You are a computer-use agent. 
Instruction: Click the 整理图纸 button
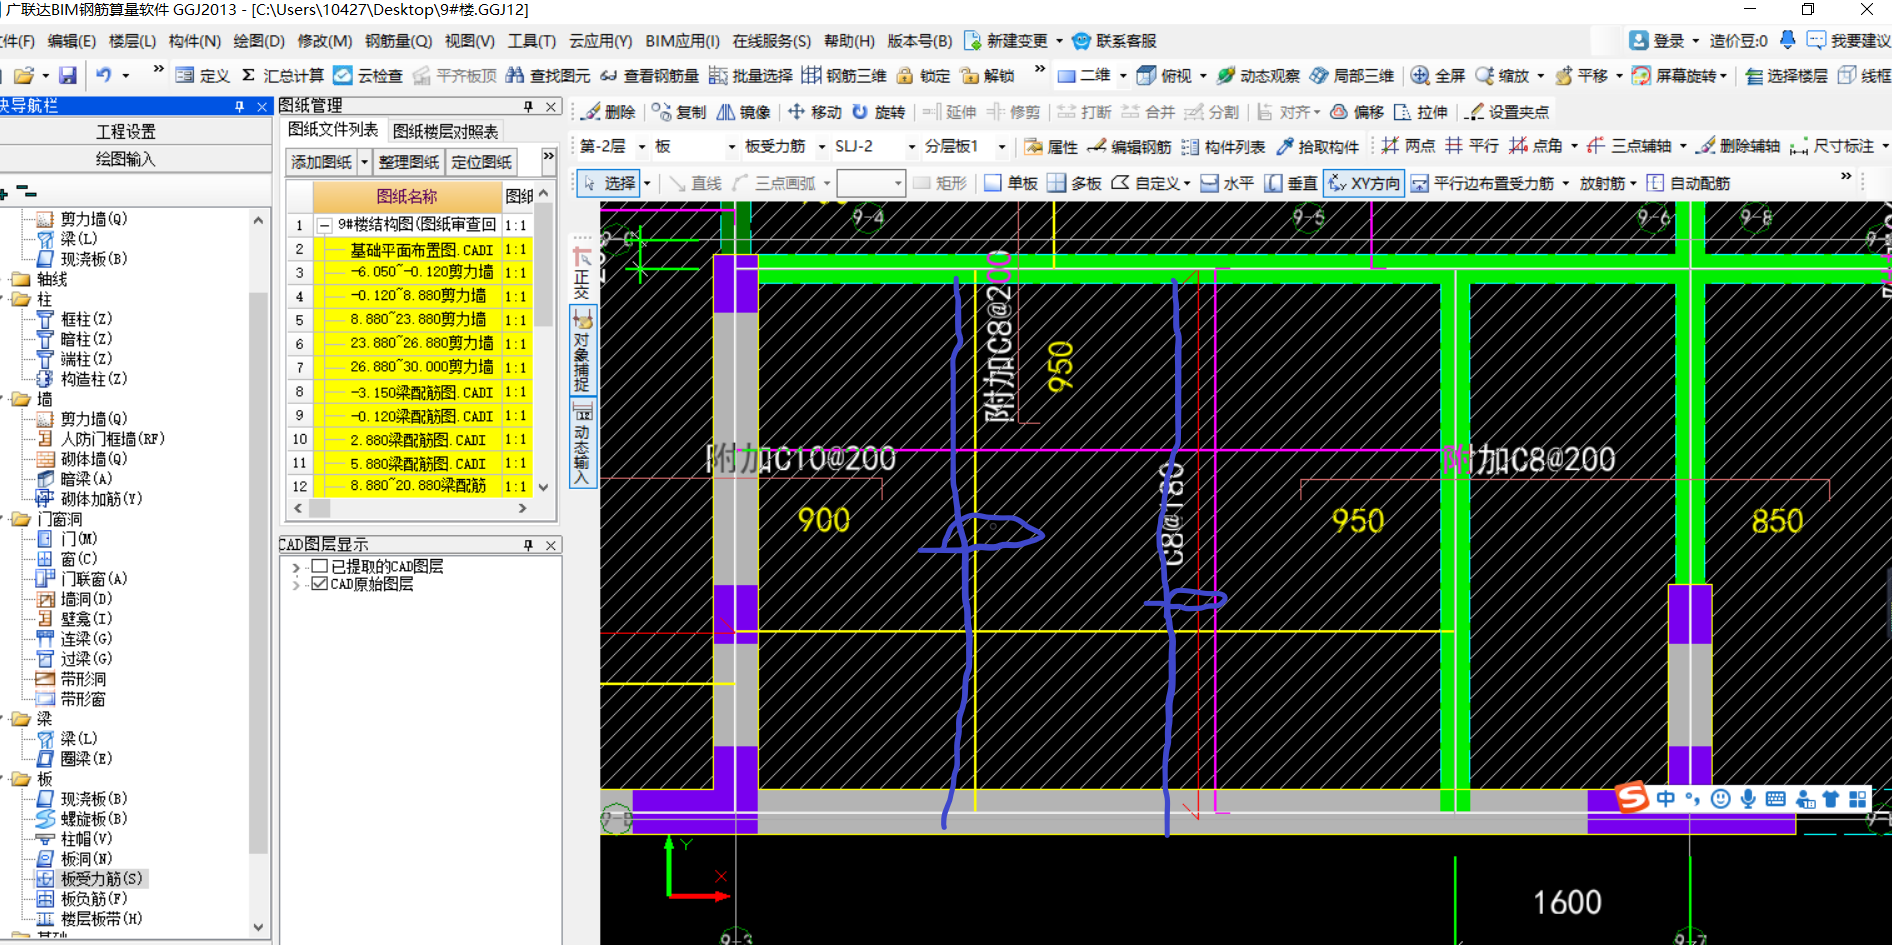[408, 161]
